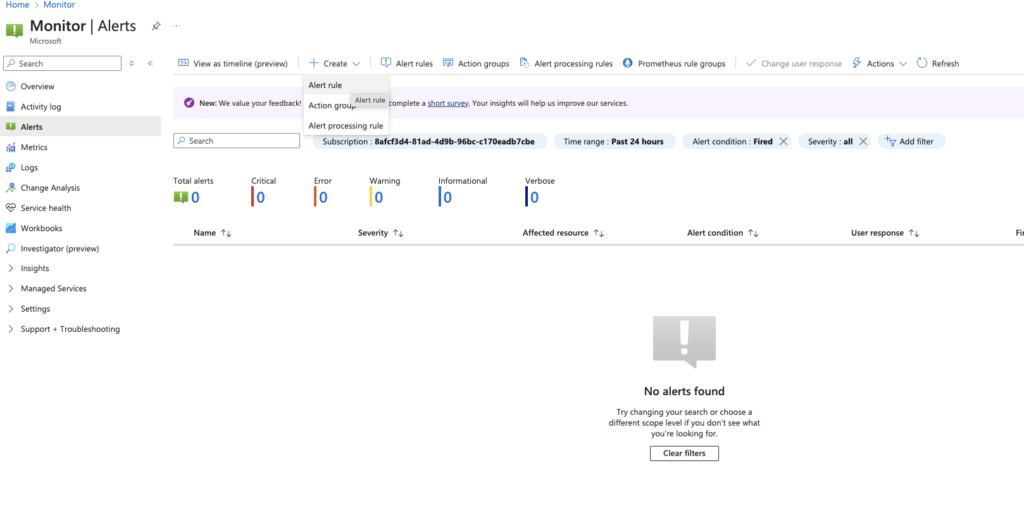
Task: Open the Create dropdown chevron
Action: click(x=356, y=64)
